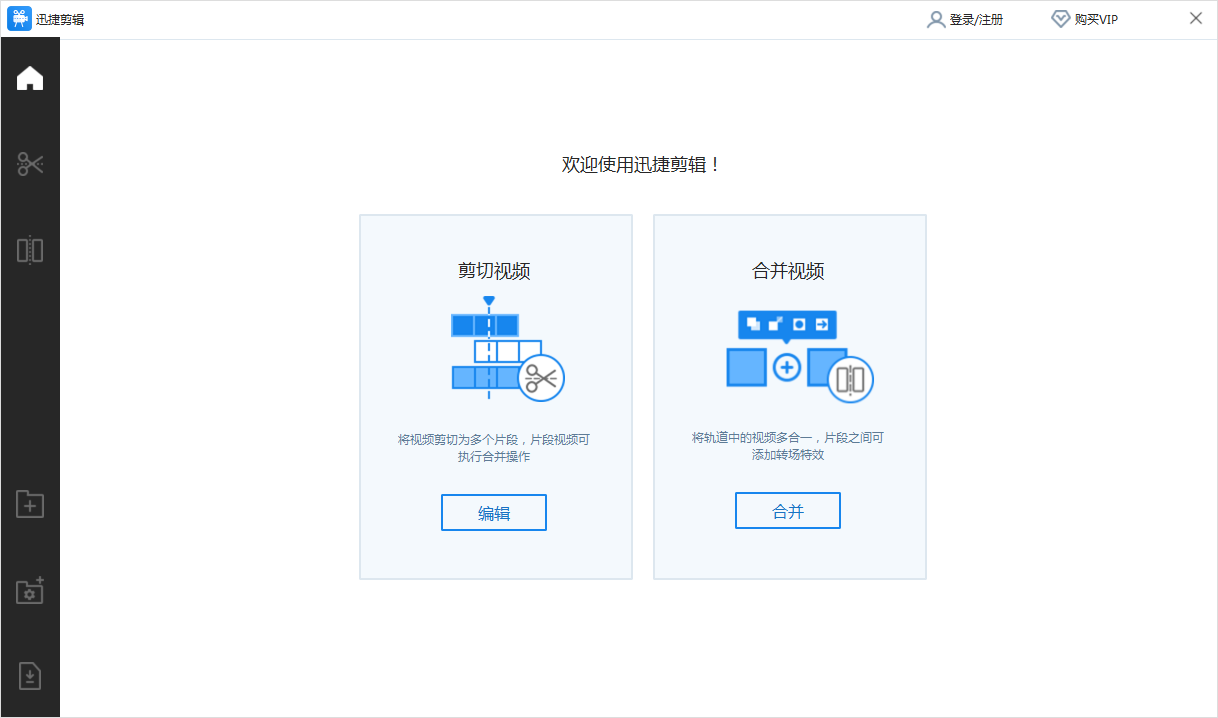
Task: Click the 剪切视频 card title text
Action: 495,270
